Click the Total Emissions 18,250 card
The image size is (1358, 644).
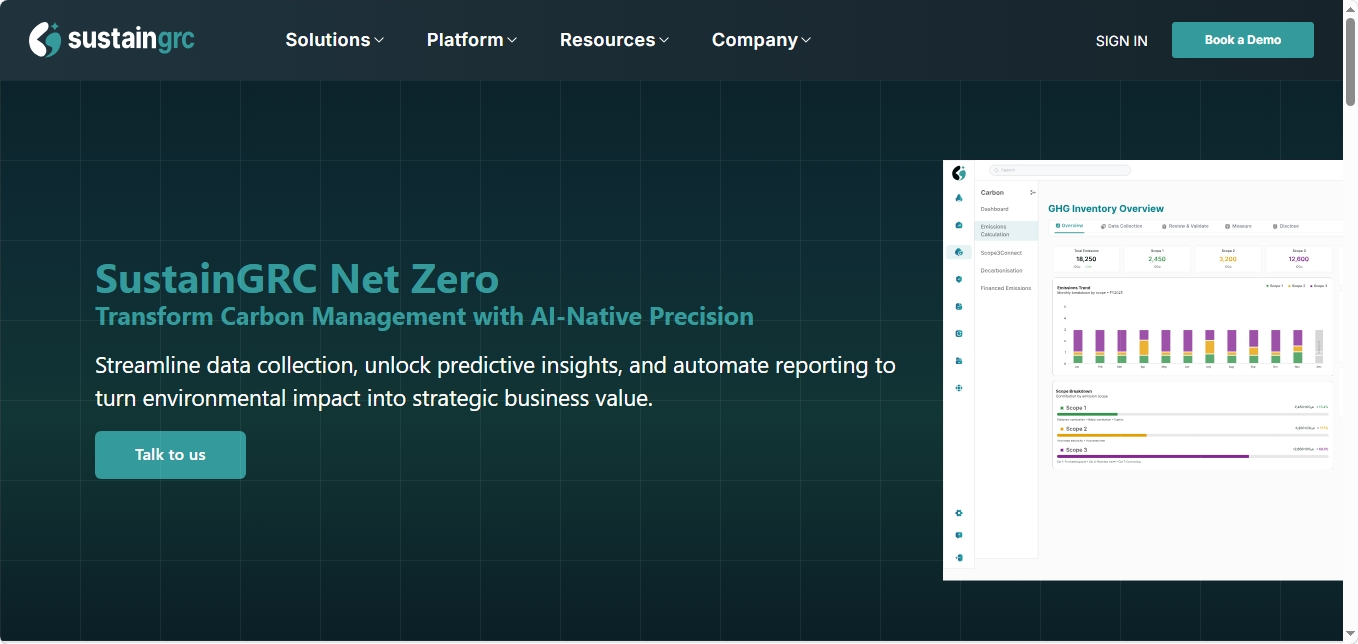pyautogui.click(x=1086, y=259)
